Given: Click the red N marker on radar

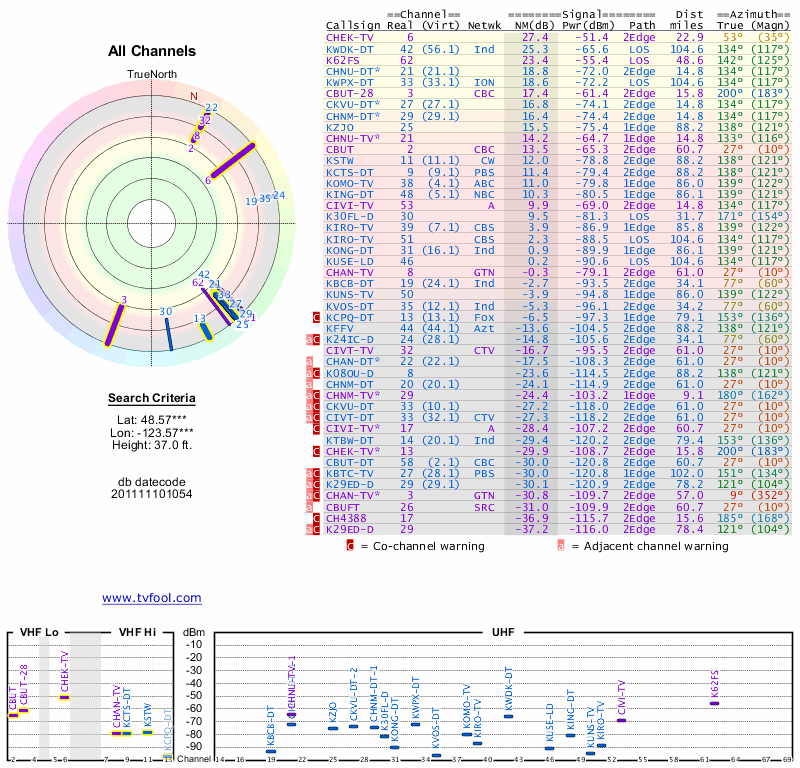Looking at the screenshot, I should (194, 97).
